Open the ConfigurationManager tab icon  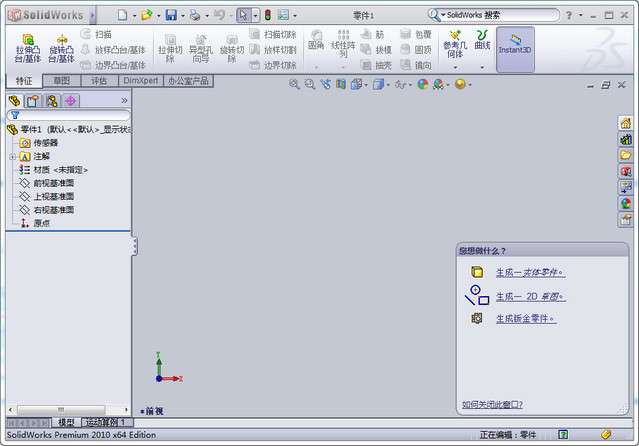(51, 101)
